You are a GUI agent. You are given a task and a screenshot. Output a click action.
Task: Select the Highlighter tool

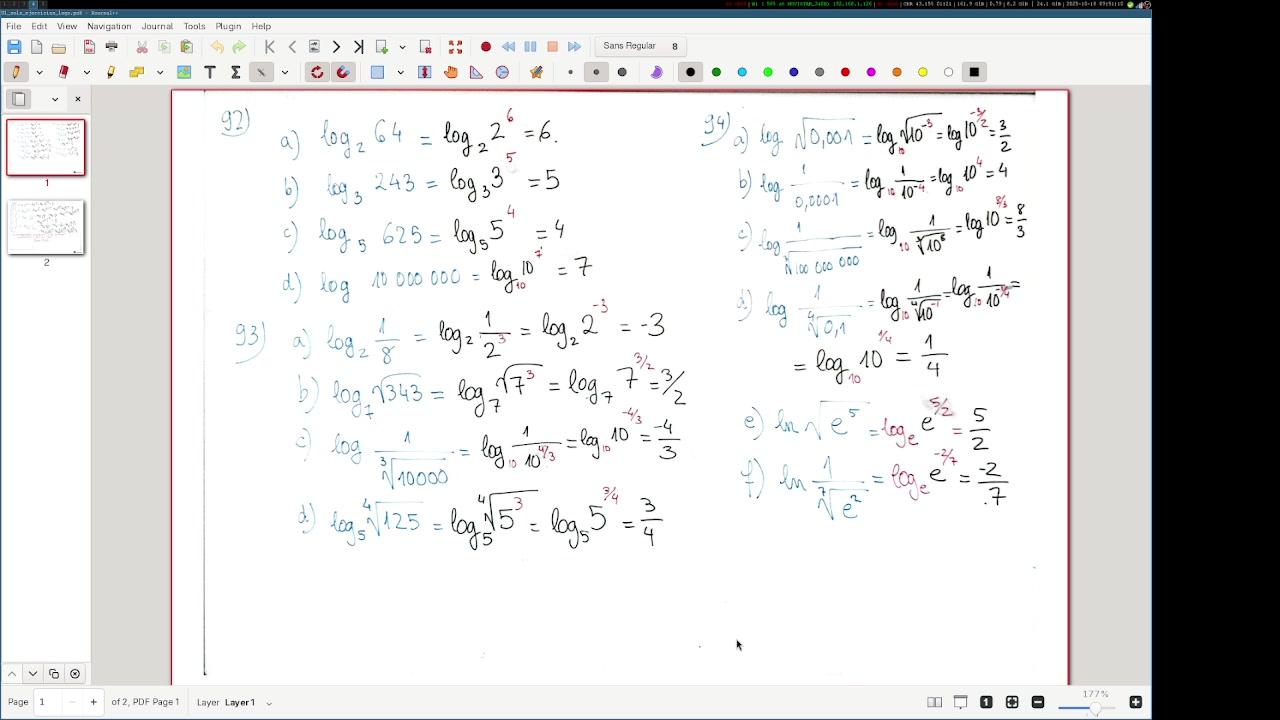click(x=110, y=72)
